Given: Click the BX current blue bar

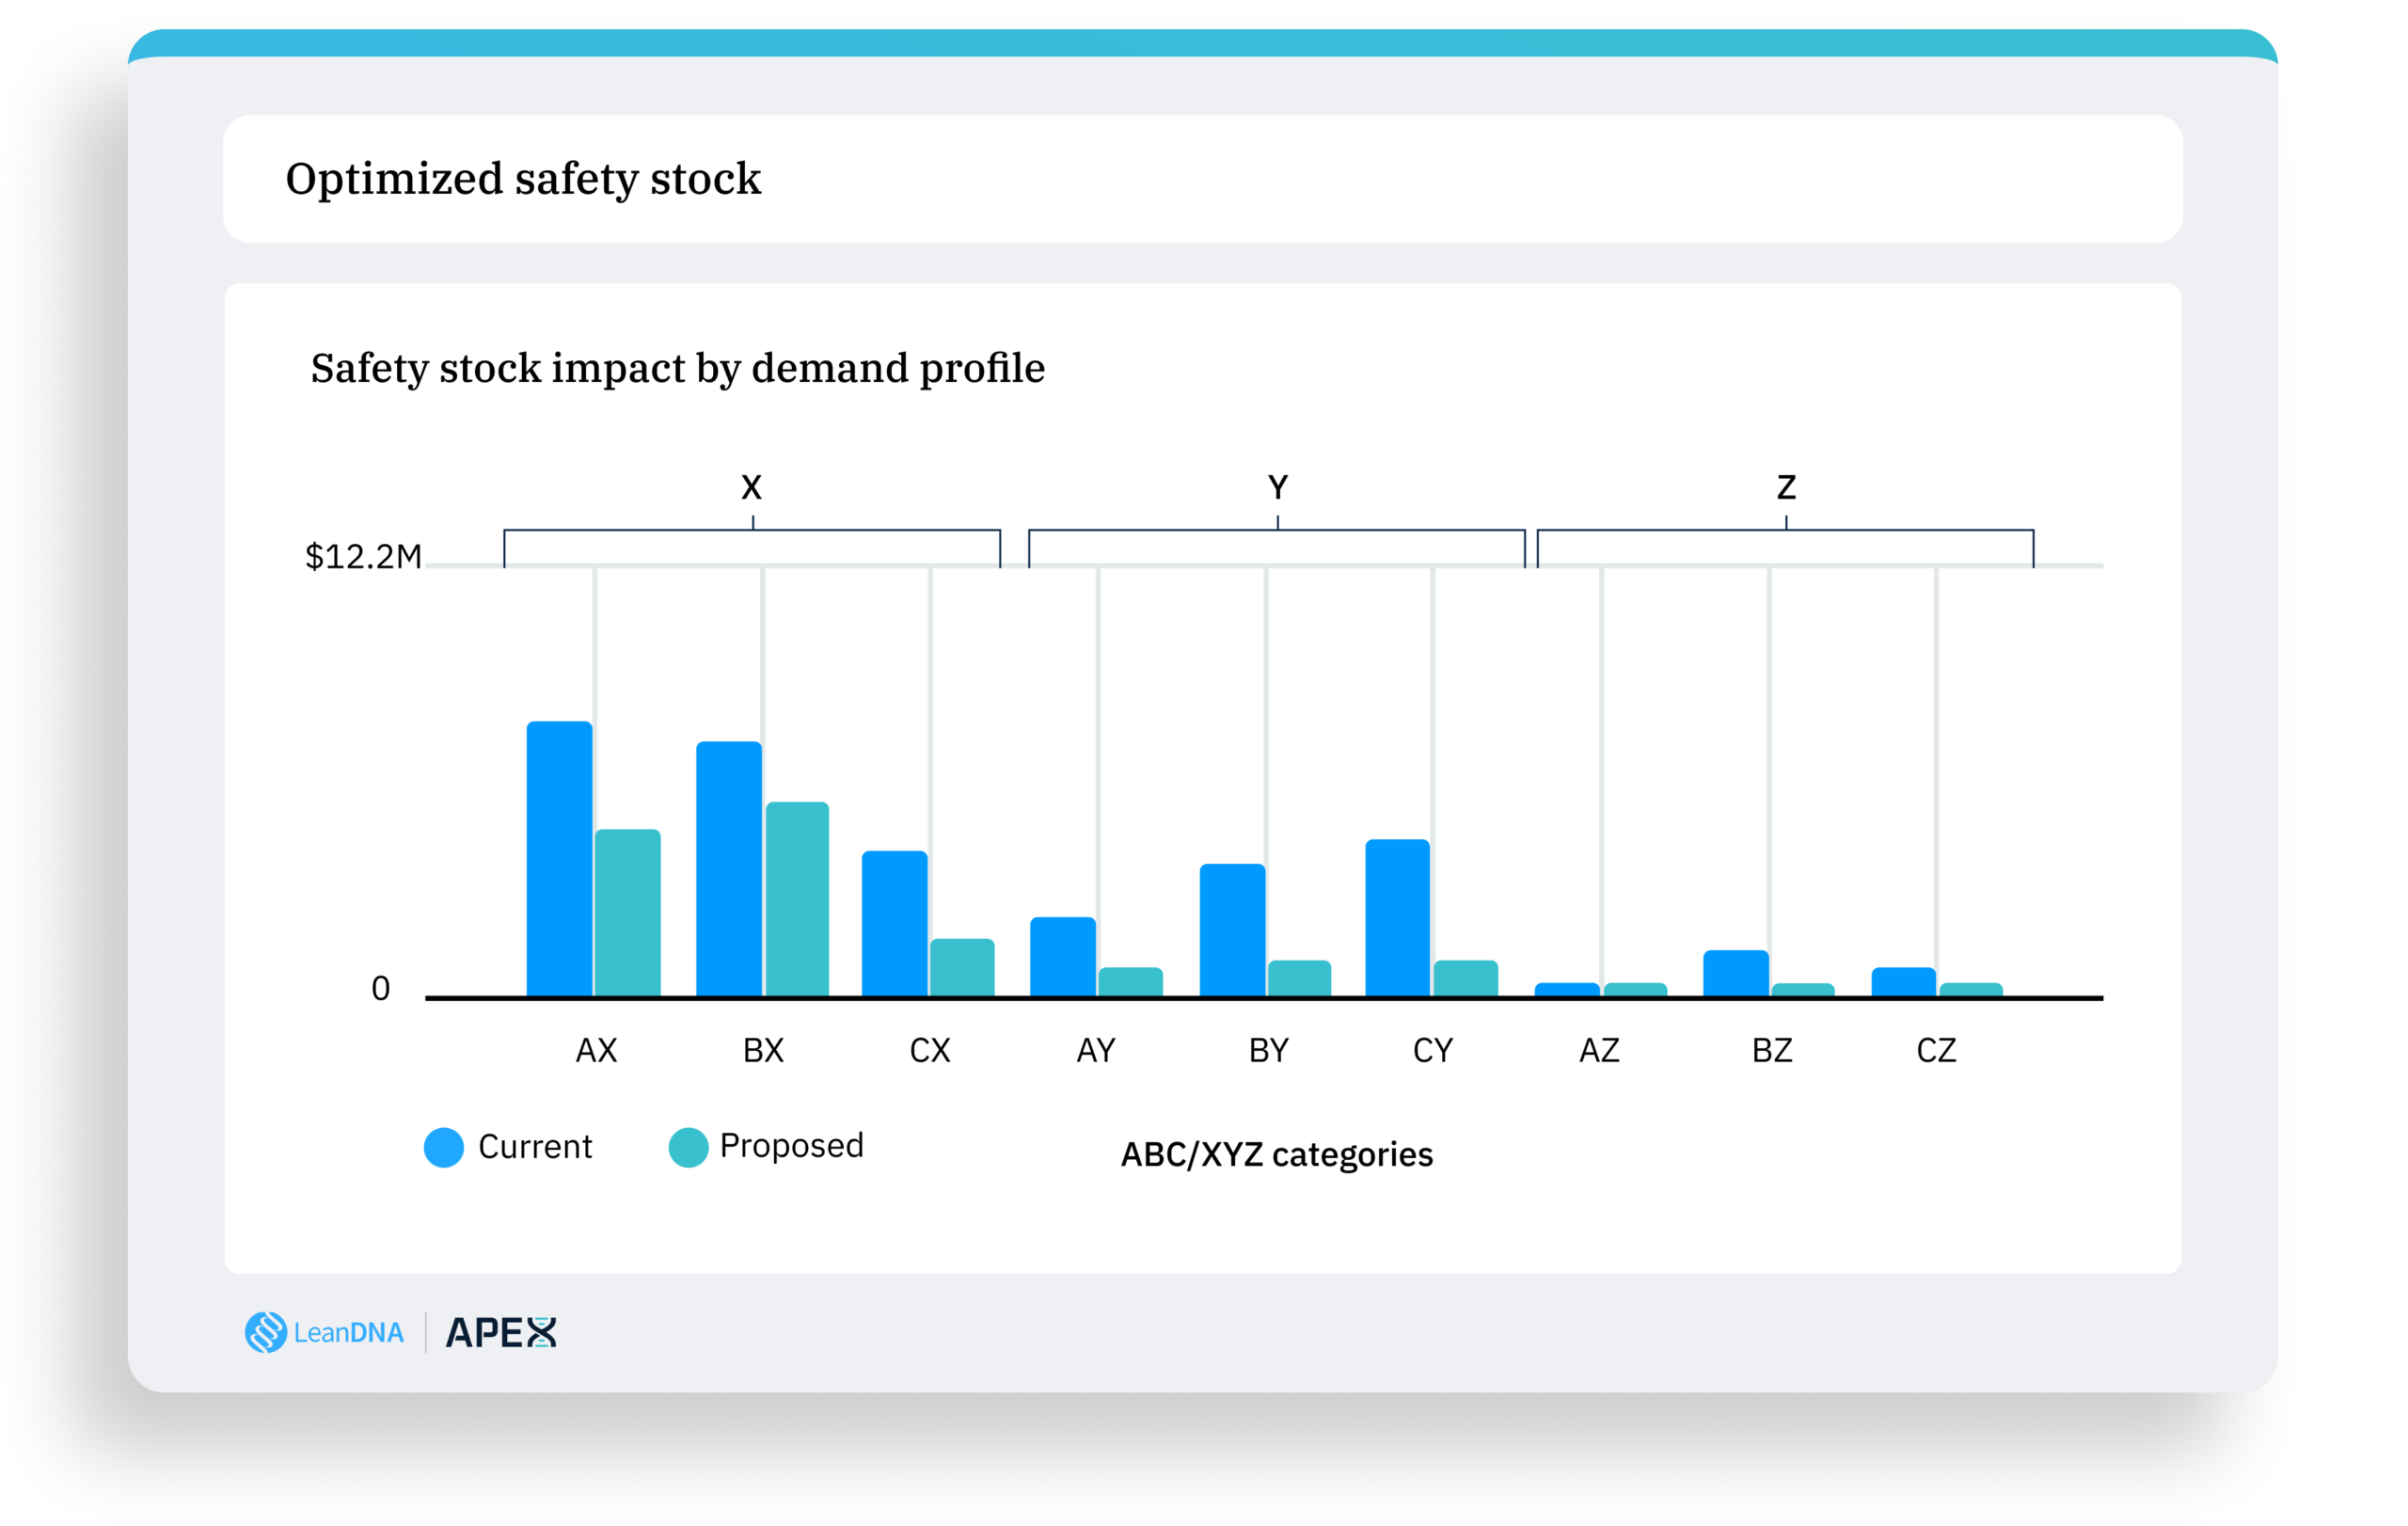Looking at the screenshot, I should [x=729, y=868].
